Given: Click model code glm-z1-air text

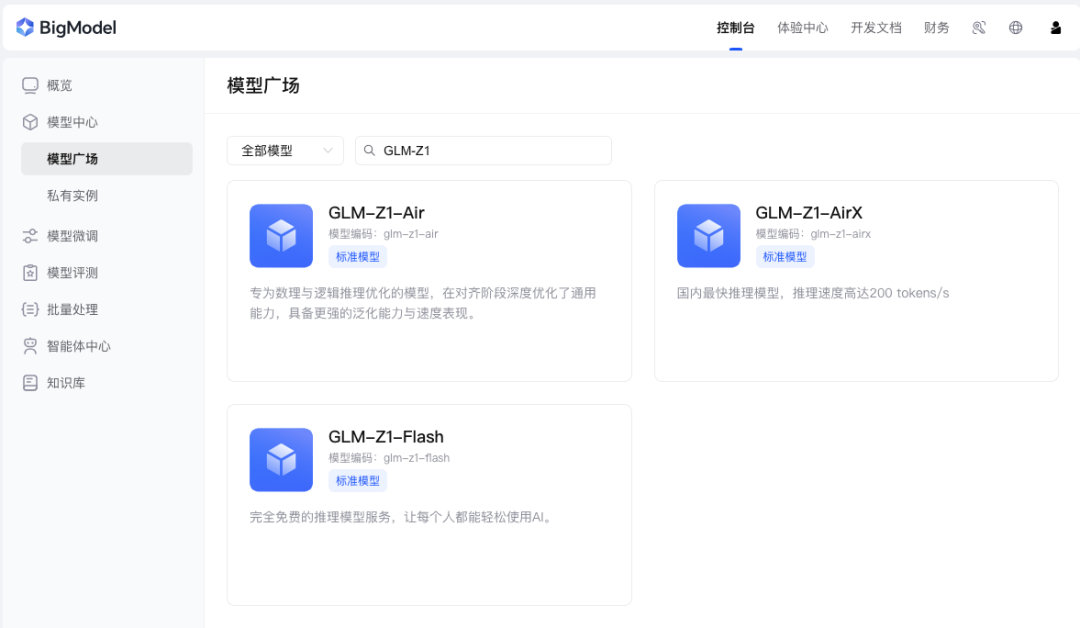Looking at the screenshot, I should point(411,234).
